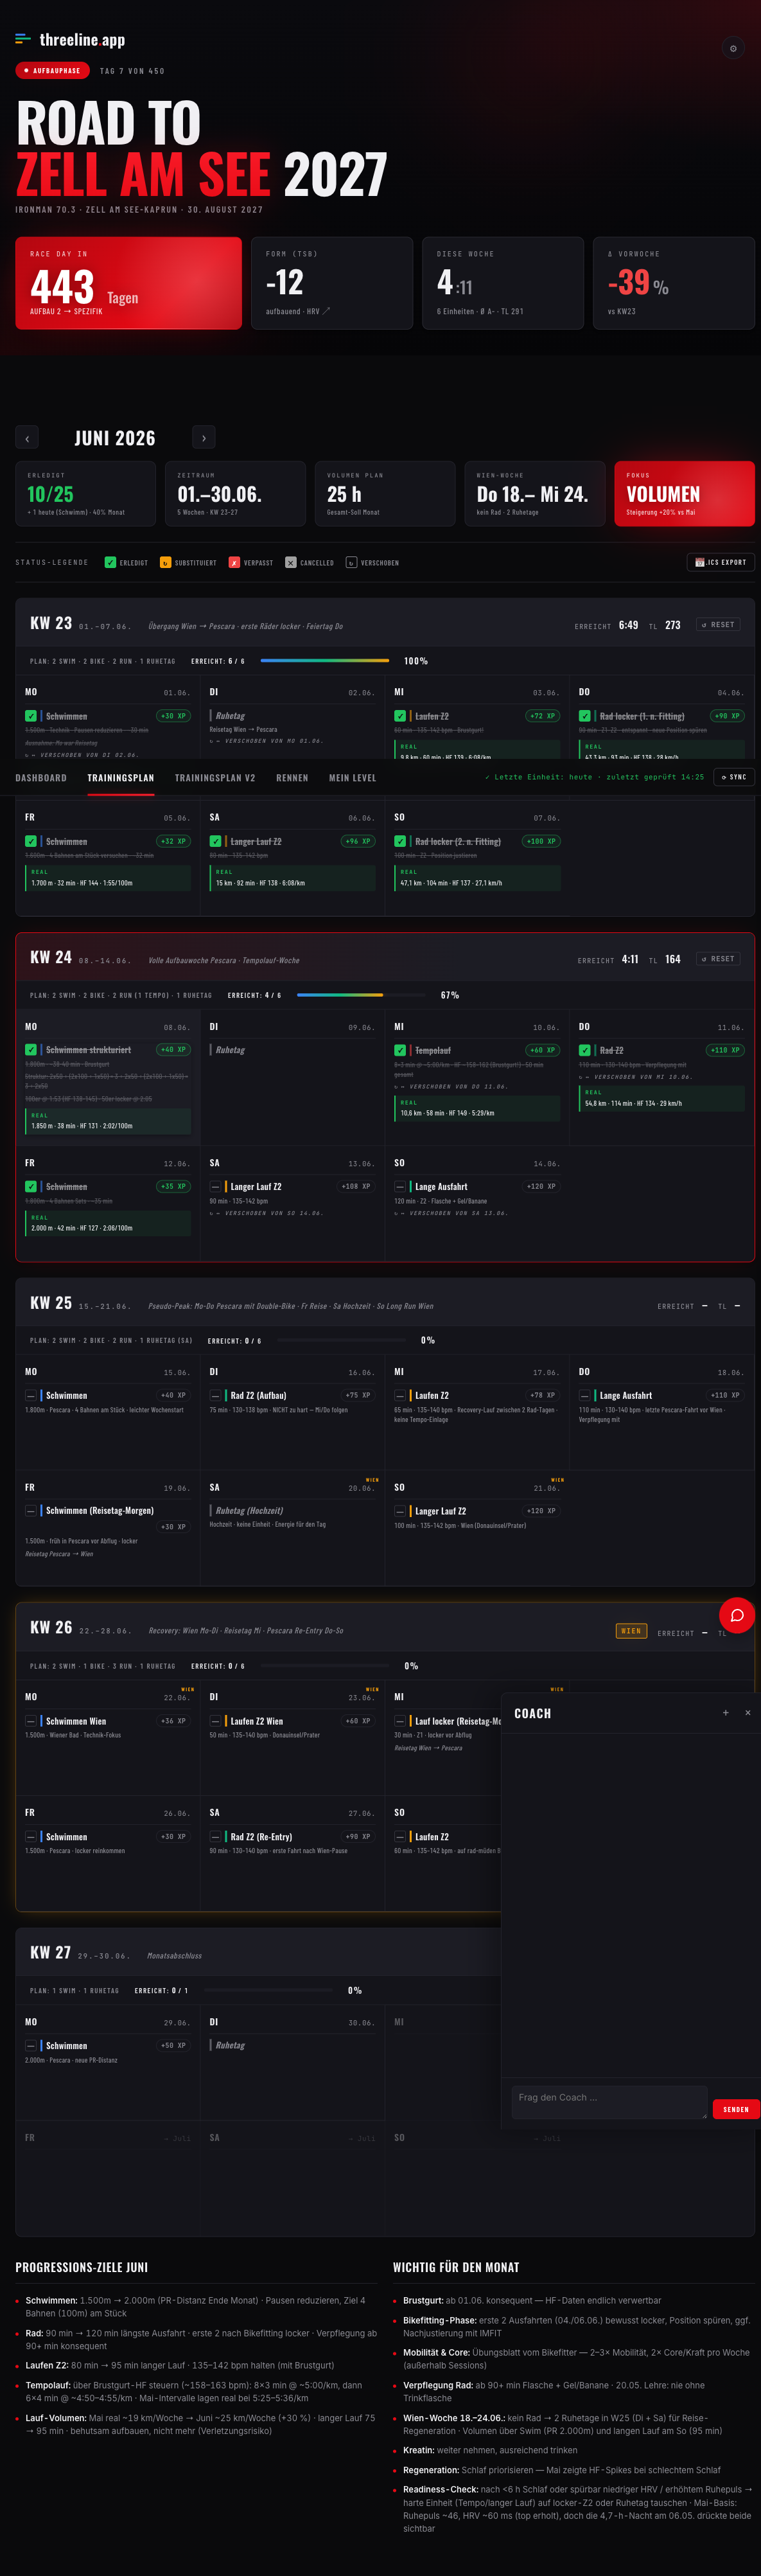Focus the 'Frag den Coach' input

click(x=609, y=2101)
